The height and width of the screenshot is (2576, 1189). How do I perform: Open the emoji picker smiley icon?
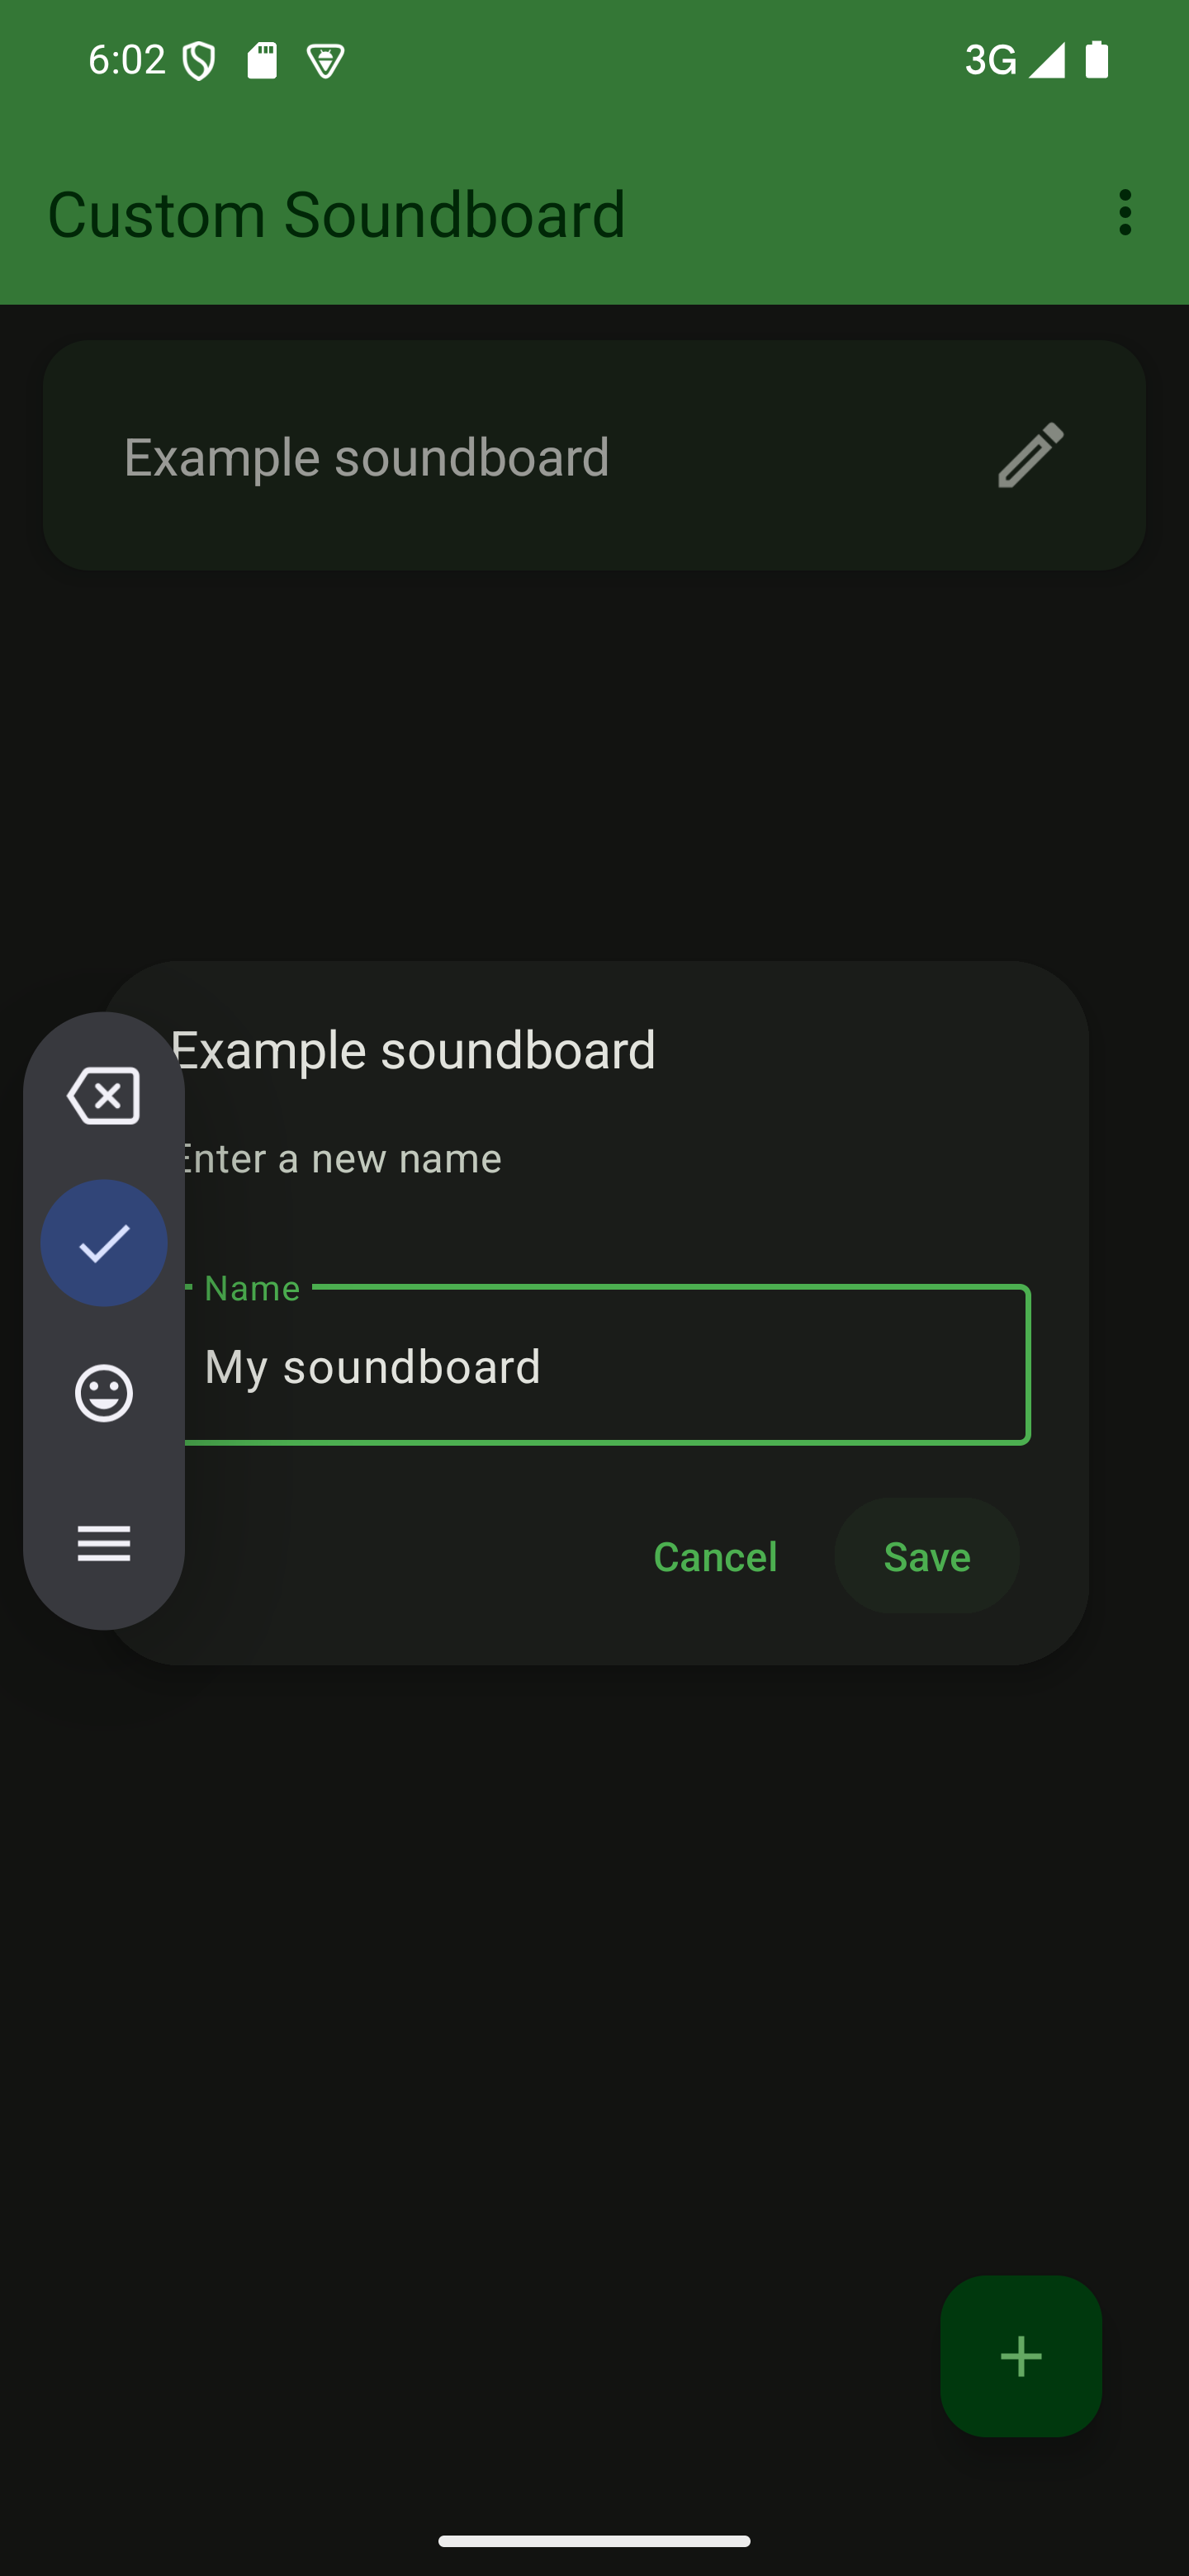[104, 1392]
